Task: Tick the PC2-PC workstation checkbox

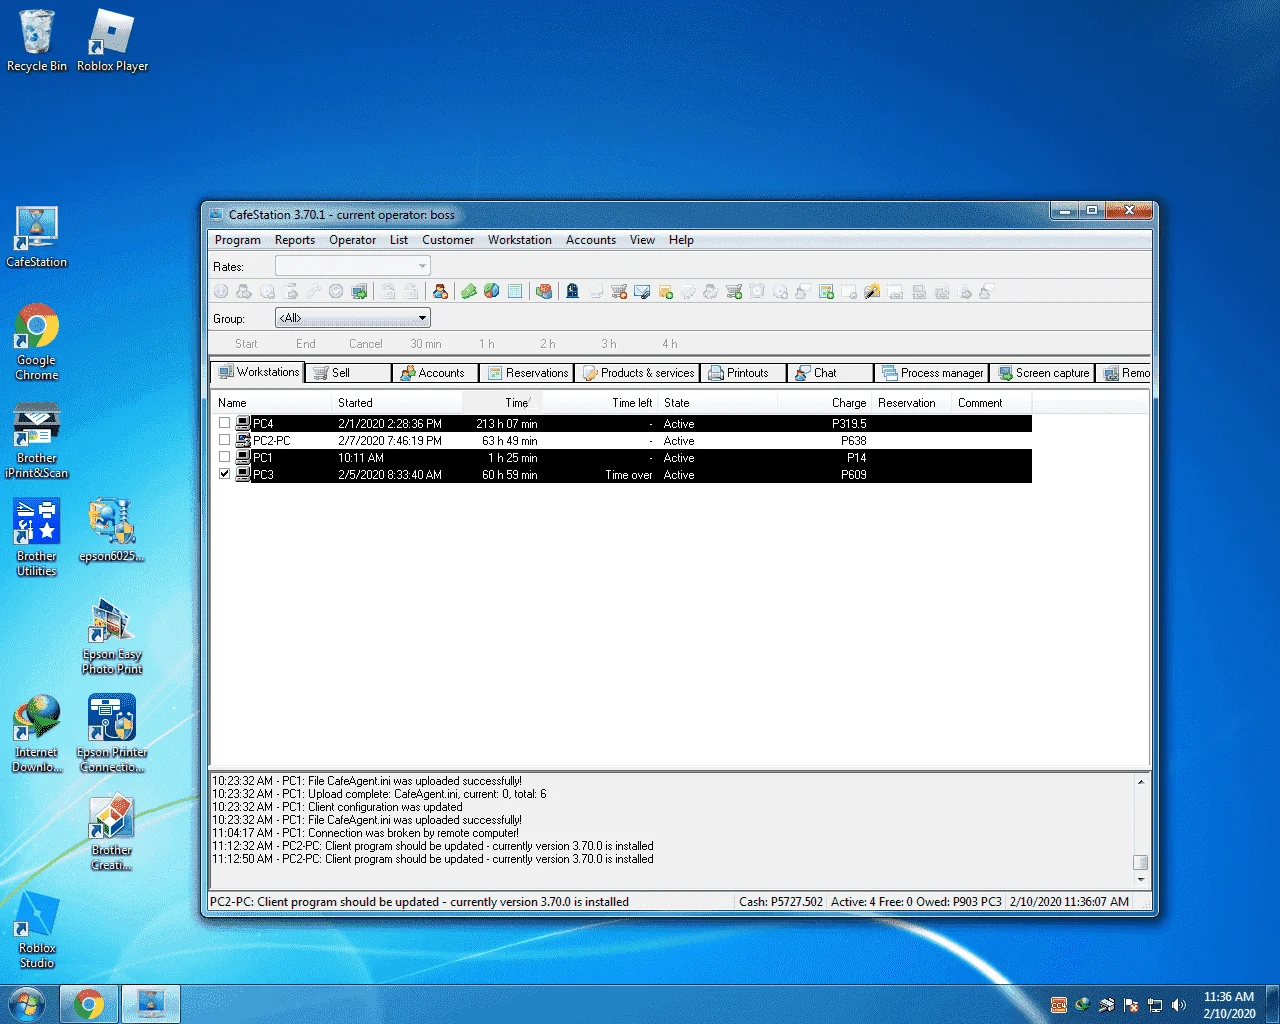Action: (224, 440)
